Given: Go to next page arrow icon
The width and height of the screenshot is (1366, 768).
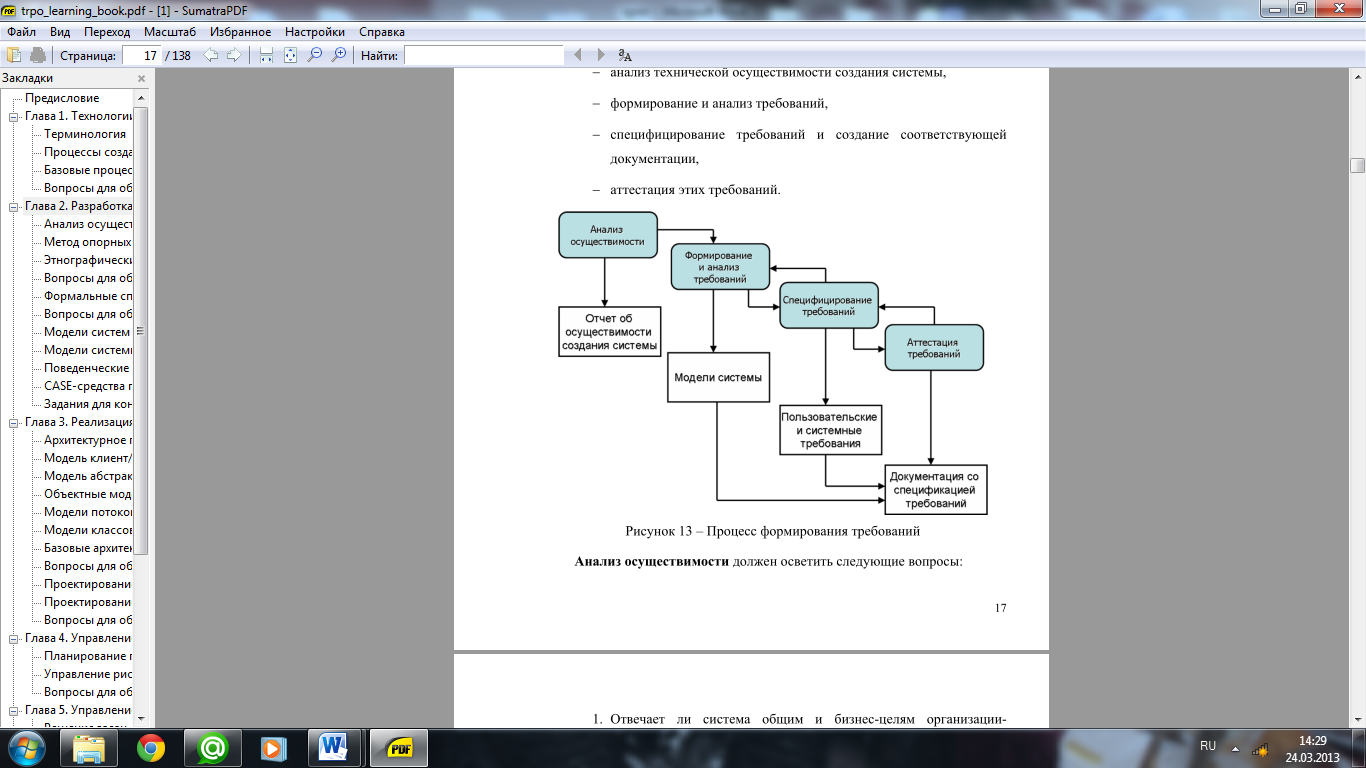Looking at the screenshot, I should [233, 55].
